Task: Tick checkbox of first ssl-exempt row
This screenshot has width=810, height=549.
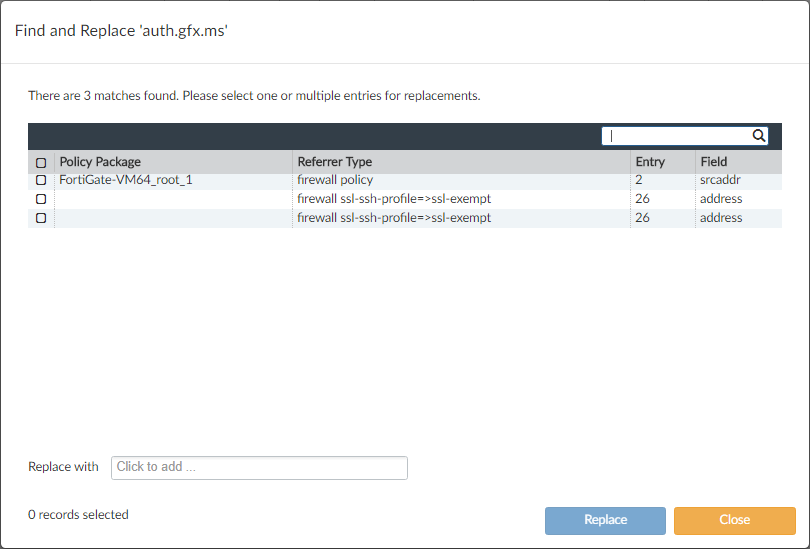Action: [x=41, y=199]
